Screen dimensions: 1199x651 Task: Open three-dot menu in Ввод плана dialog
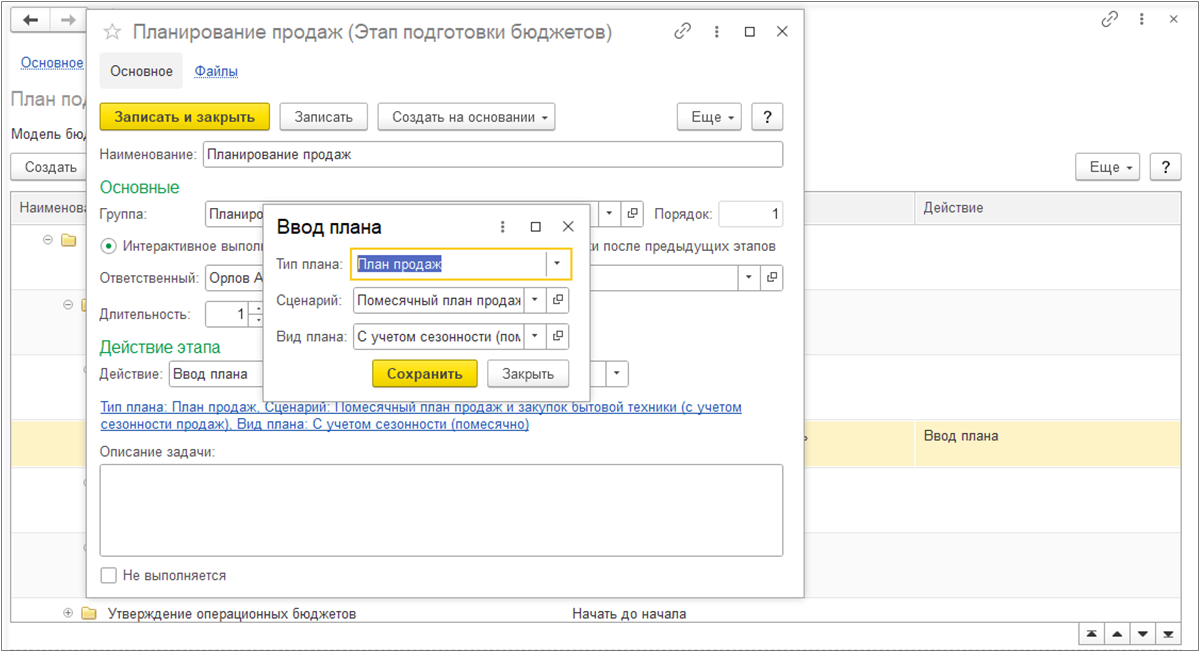[x=503, y=227]
